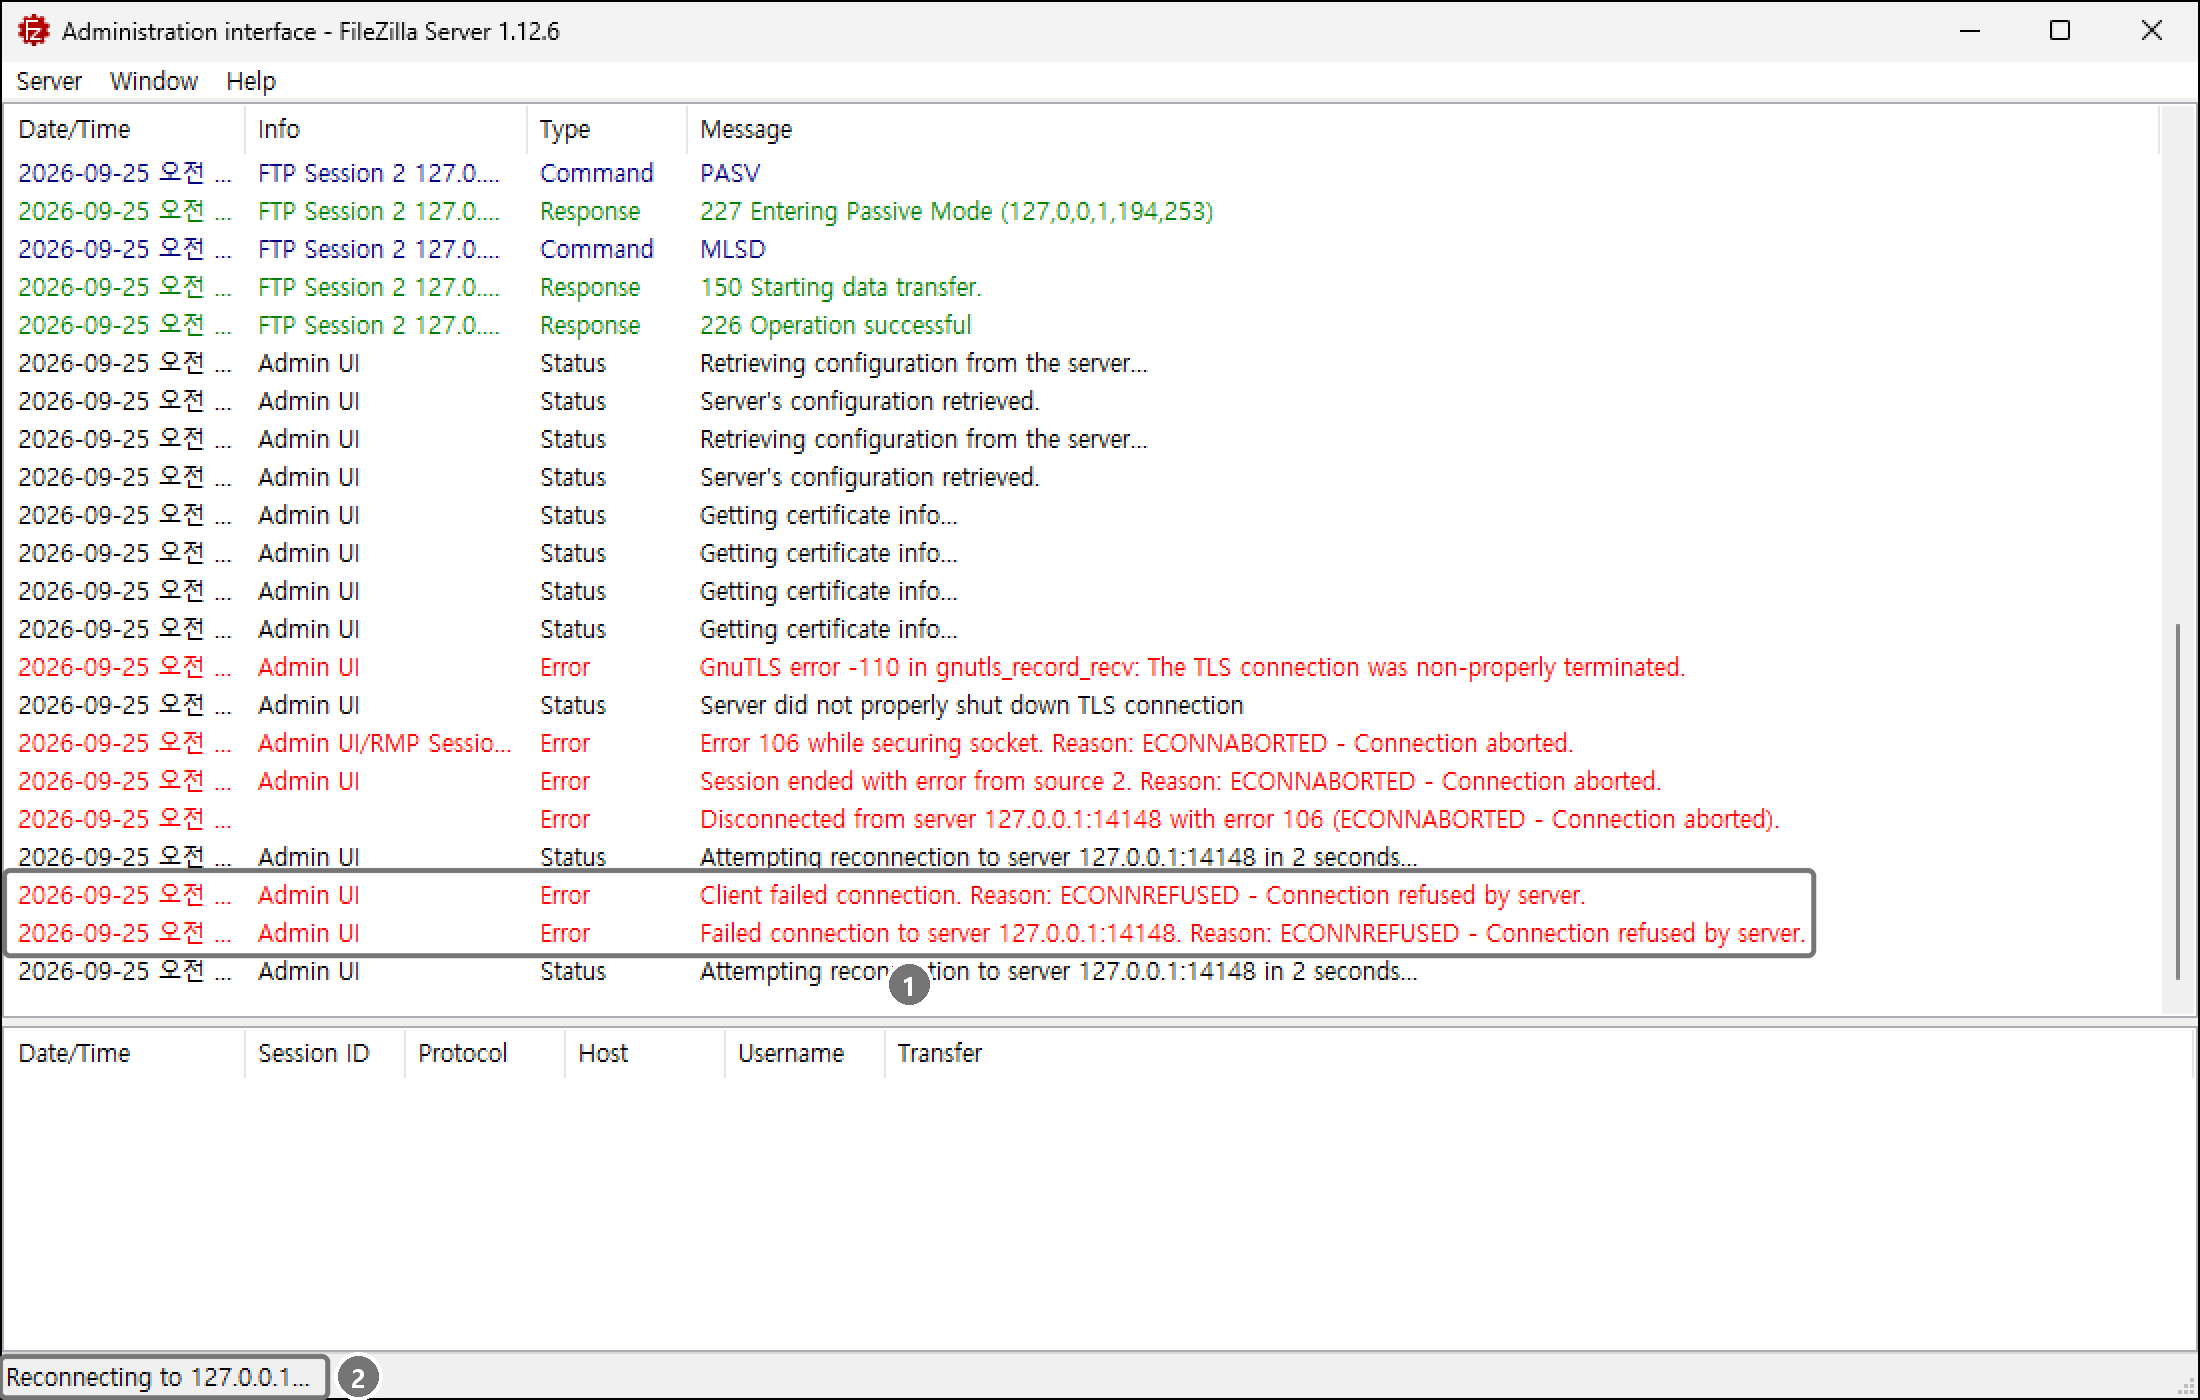The image size is (2200, 1400).
Task: Select the '226 Operation successful' row
Action: tap(1082, 325)
